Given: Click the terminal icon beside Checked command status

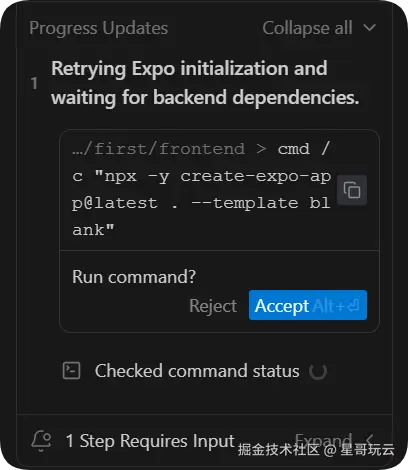Looking at the screenshot, I should [x=71, y=371].
